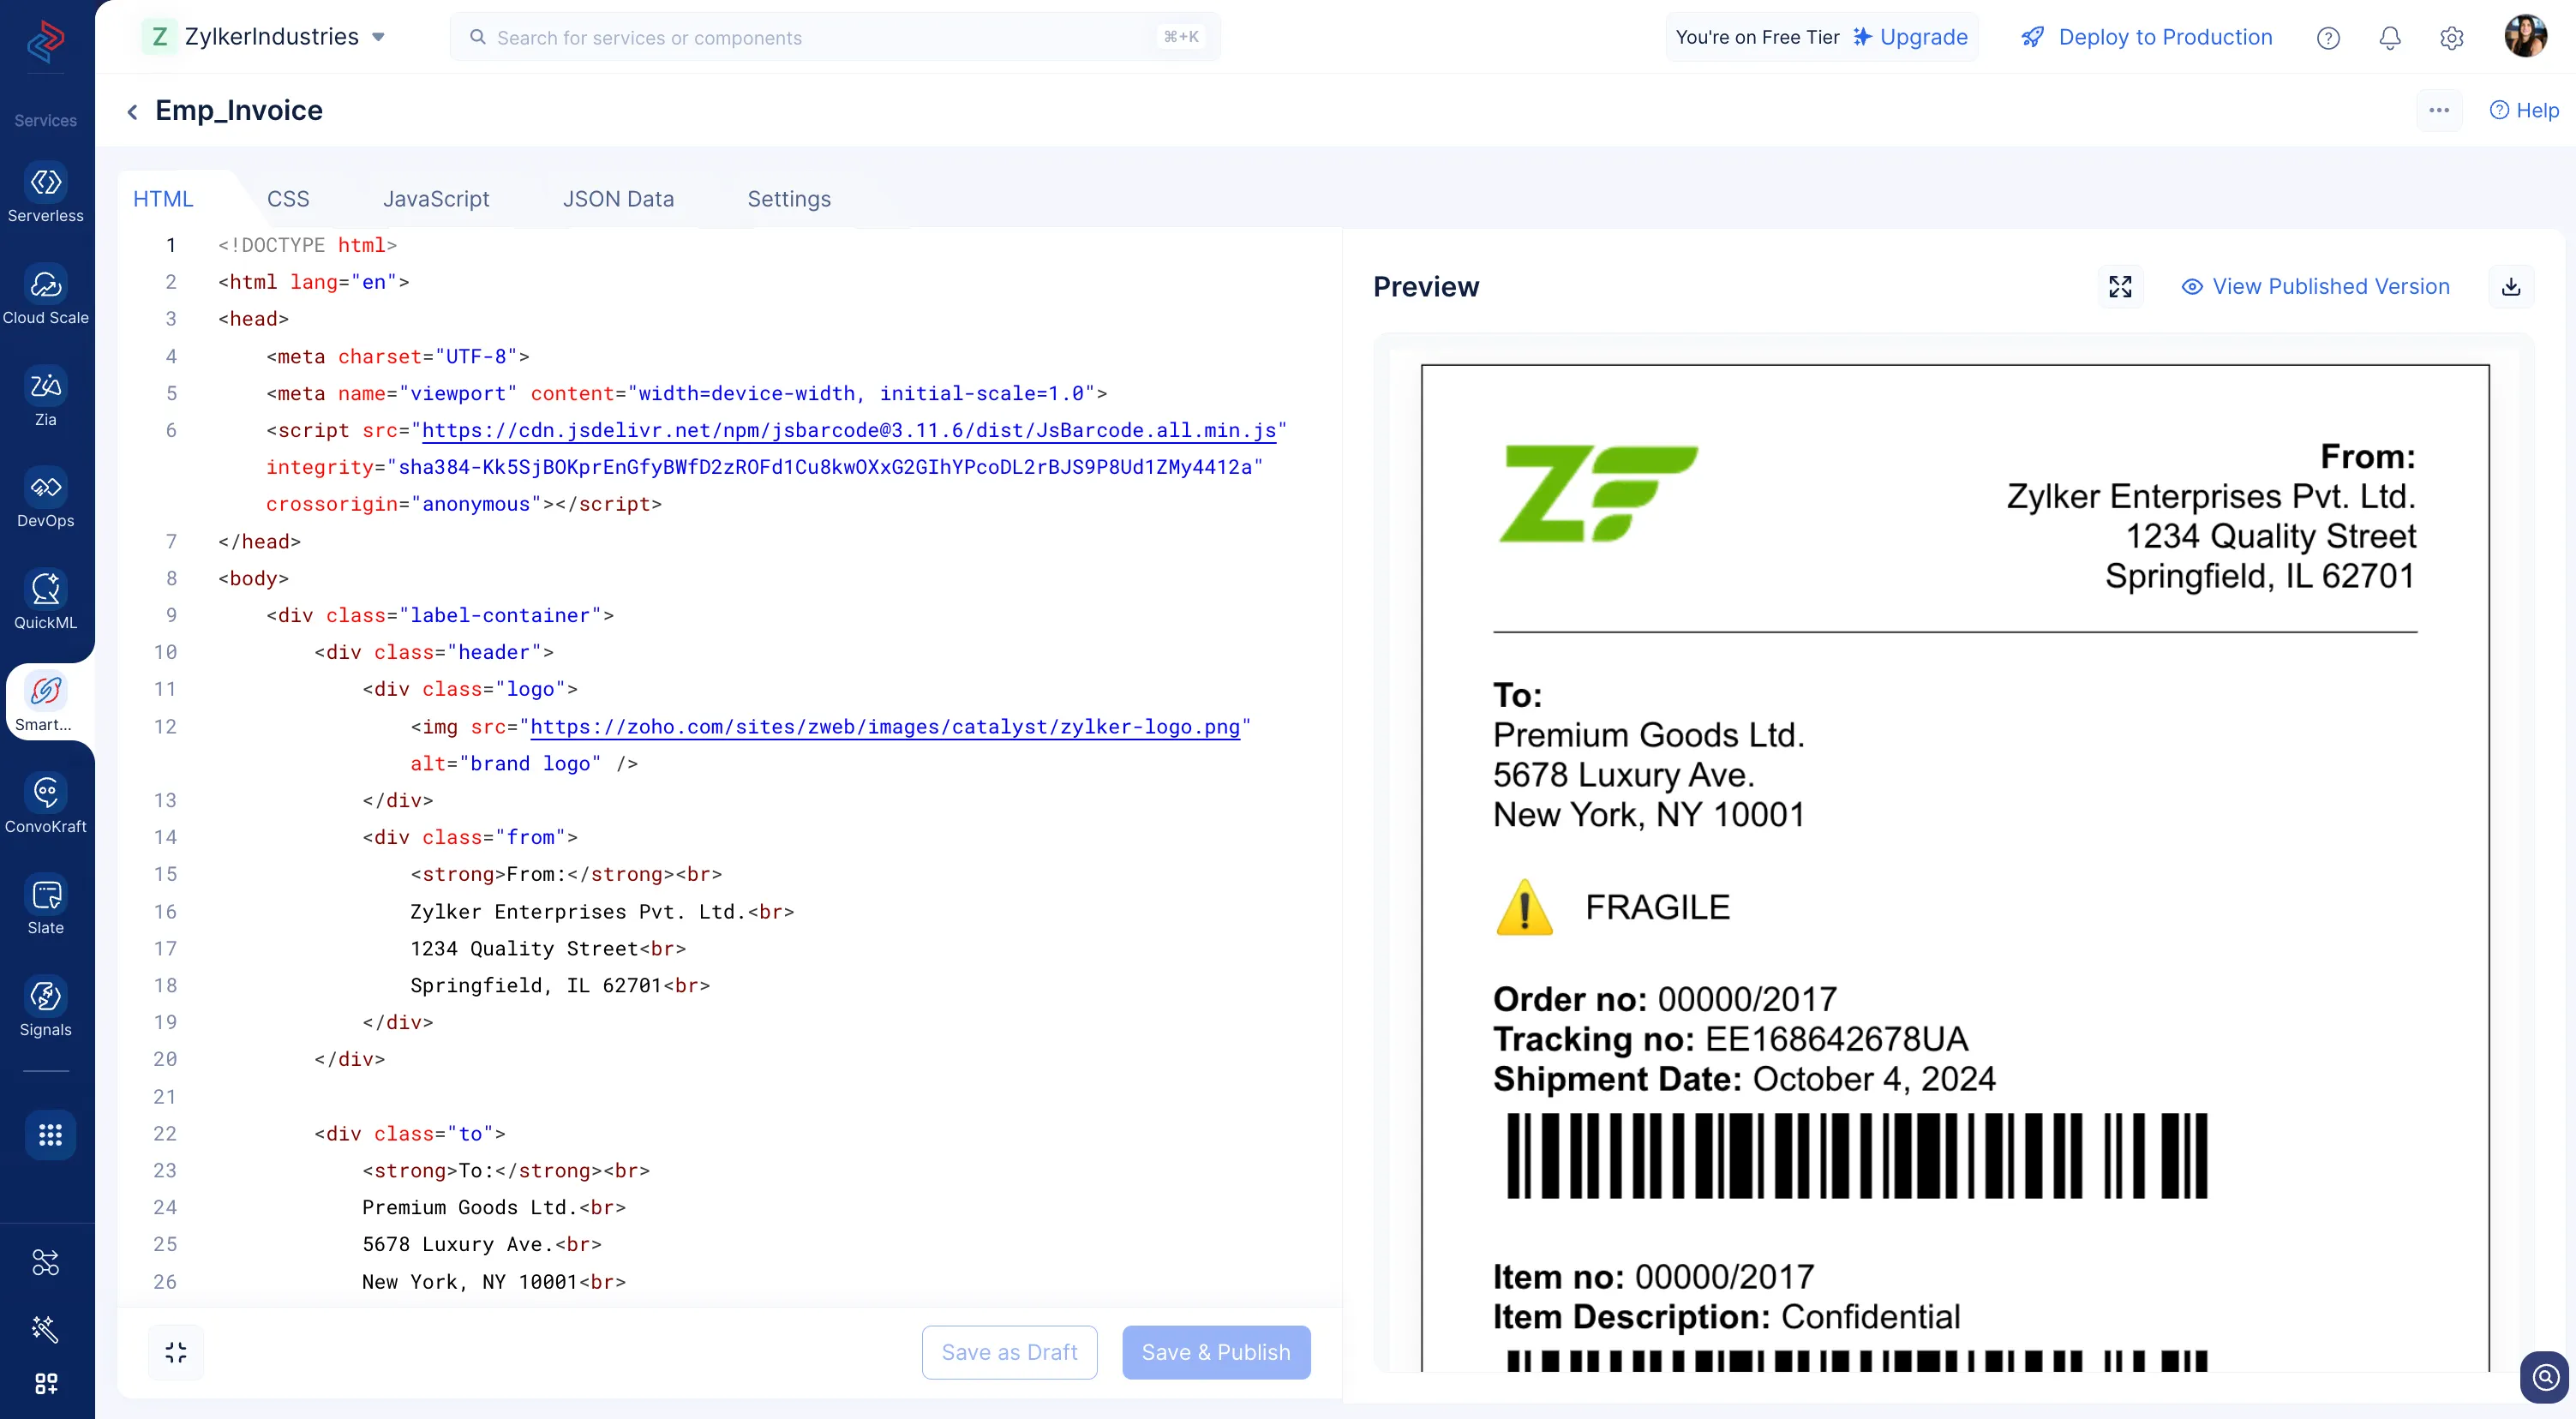
Task: Click the '<div class="label-container">' code line
Action: pos(440,616)
